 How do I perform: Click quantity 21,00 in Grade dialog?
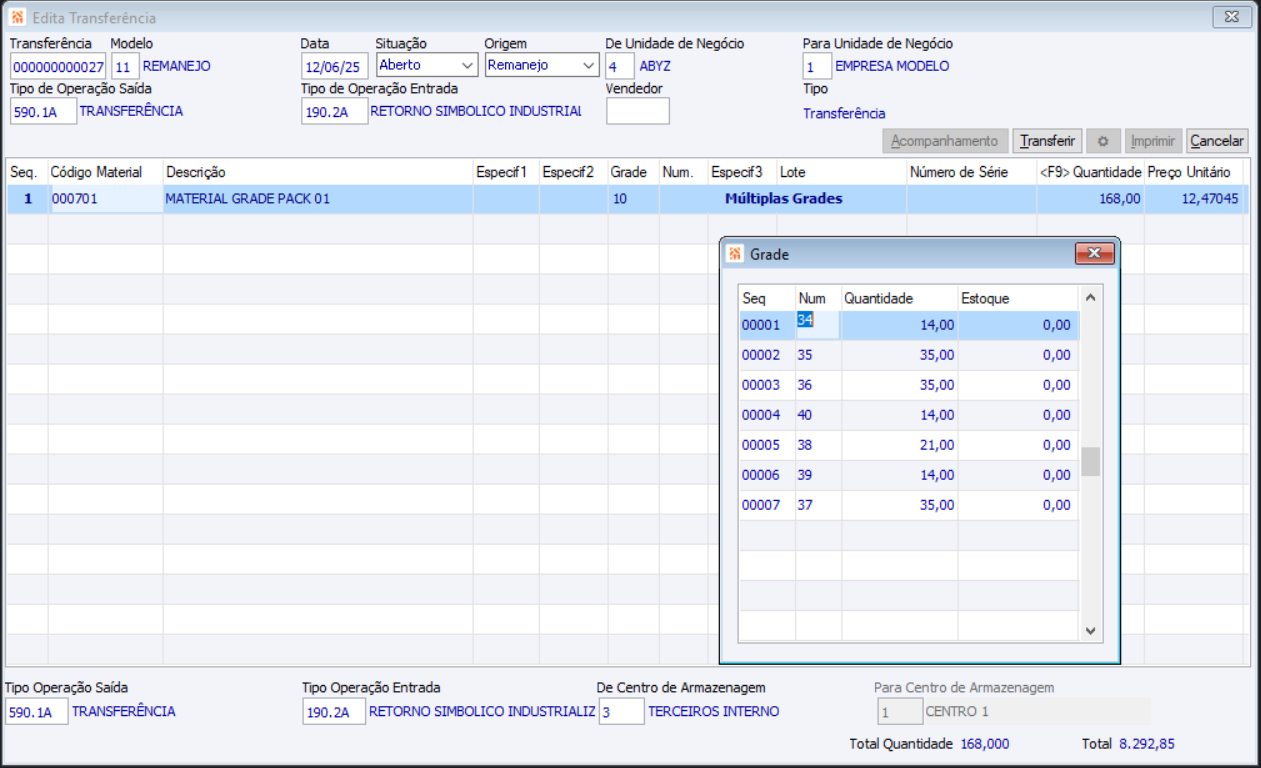(899, 445)
